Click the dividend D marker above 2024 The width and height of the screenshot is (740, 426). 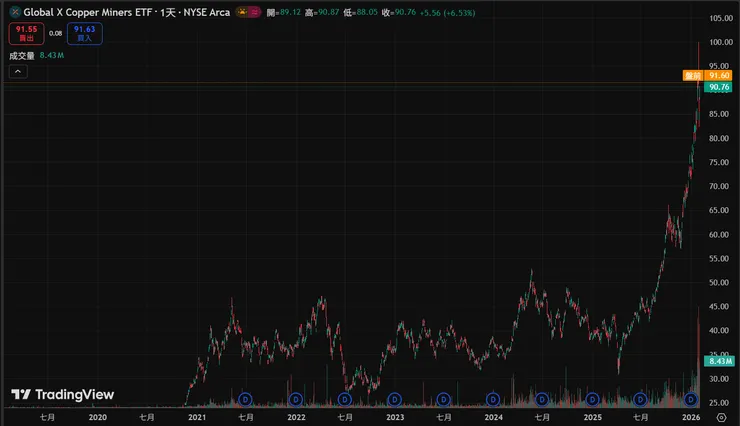pos(493,400)
